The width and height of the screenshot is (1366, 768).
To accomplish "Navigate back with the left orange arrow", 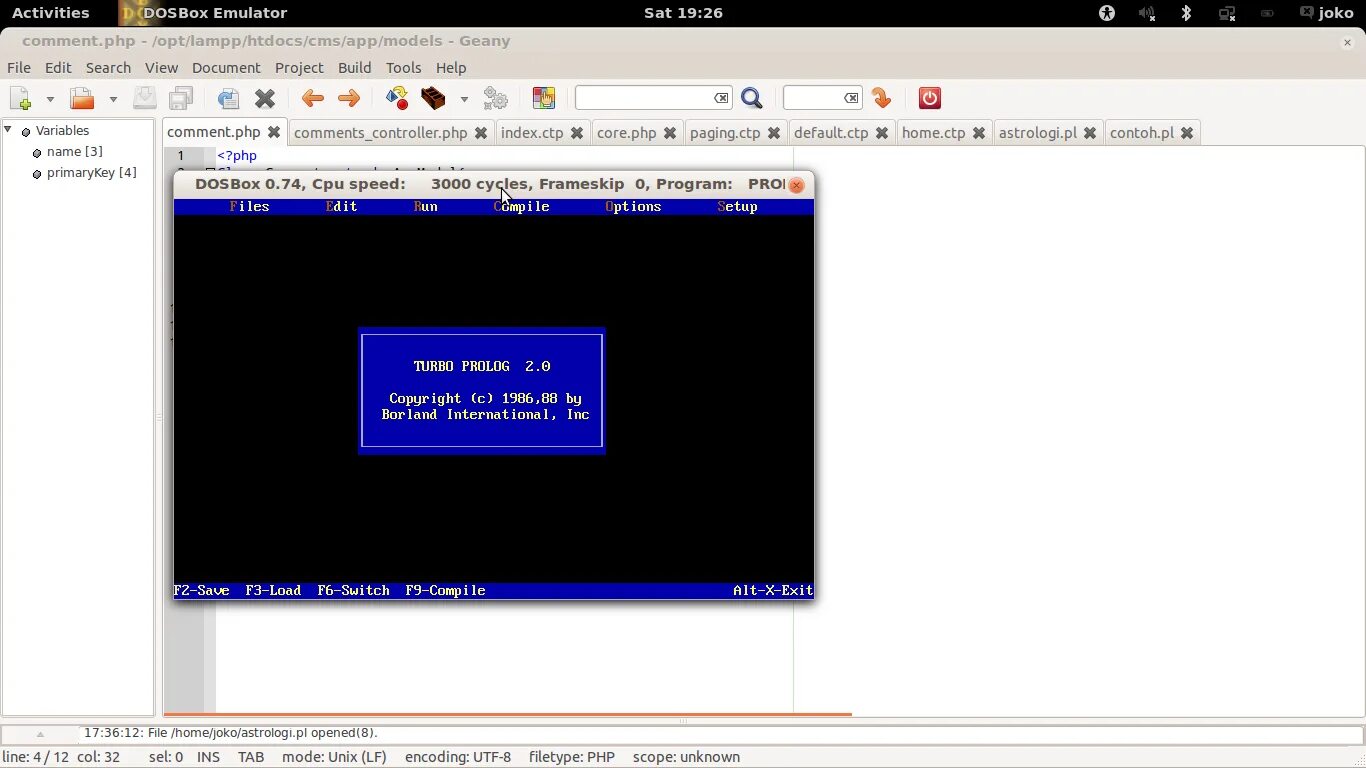I will pyautogui.click(x=313, y=98).
